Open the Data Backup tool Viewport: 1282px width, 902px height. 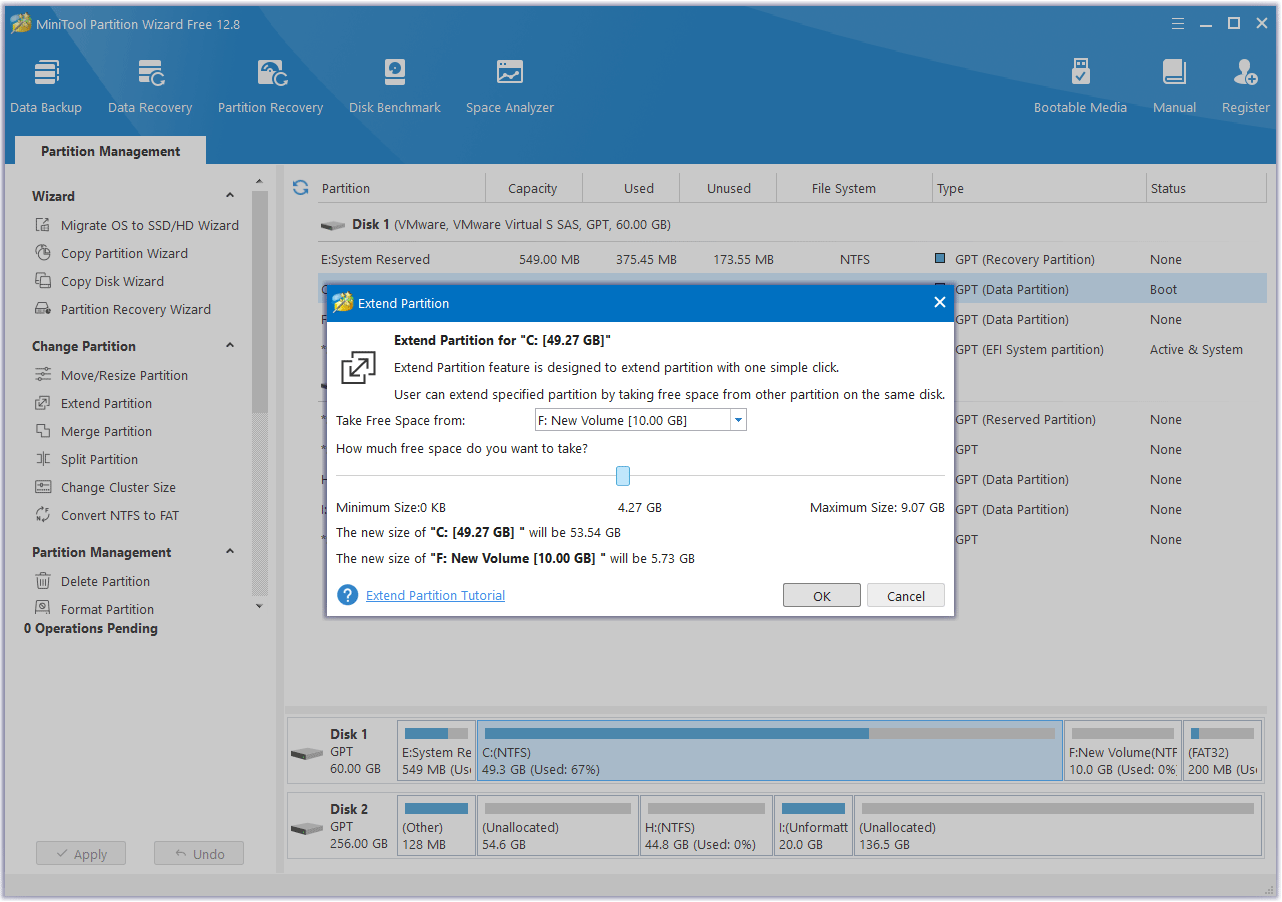[x=46, y=84]
